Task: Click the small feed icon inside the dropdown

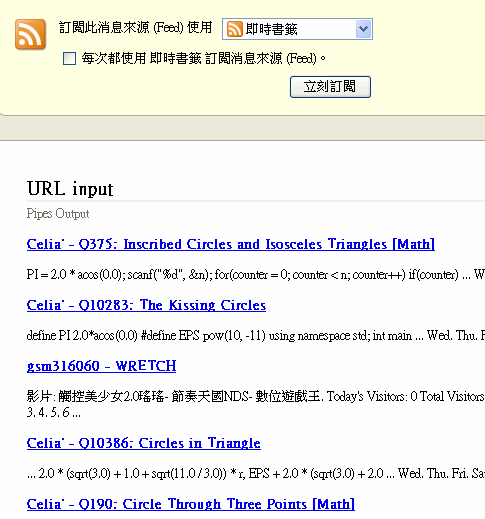Action: pos(234,29)
